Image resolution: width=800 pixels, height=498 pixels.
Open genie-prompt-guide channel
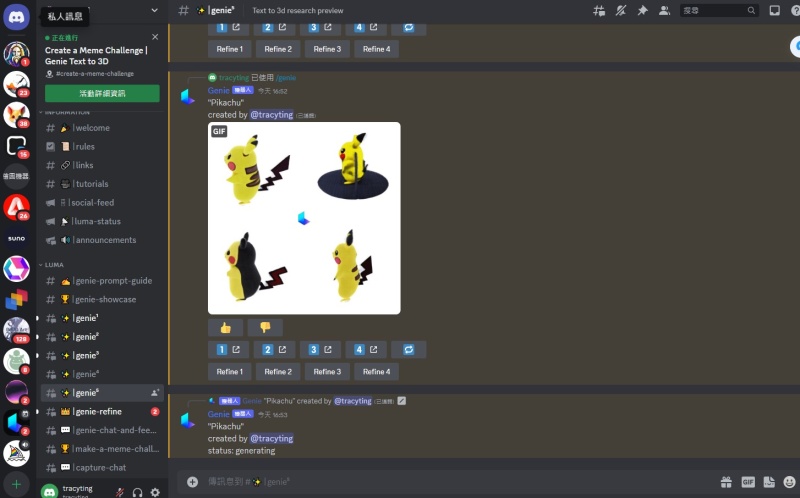pos(102,281)
